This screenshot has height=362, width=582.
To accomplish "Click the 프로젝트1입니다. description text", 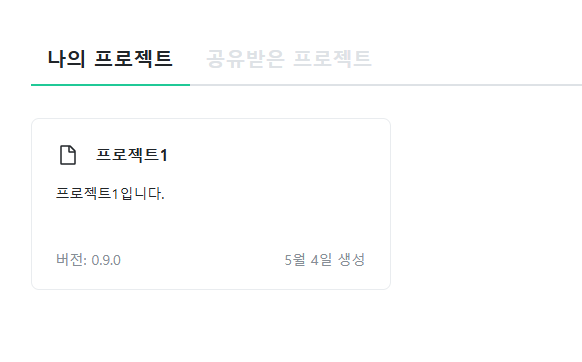I will 110,193.
